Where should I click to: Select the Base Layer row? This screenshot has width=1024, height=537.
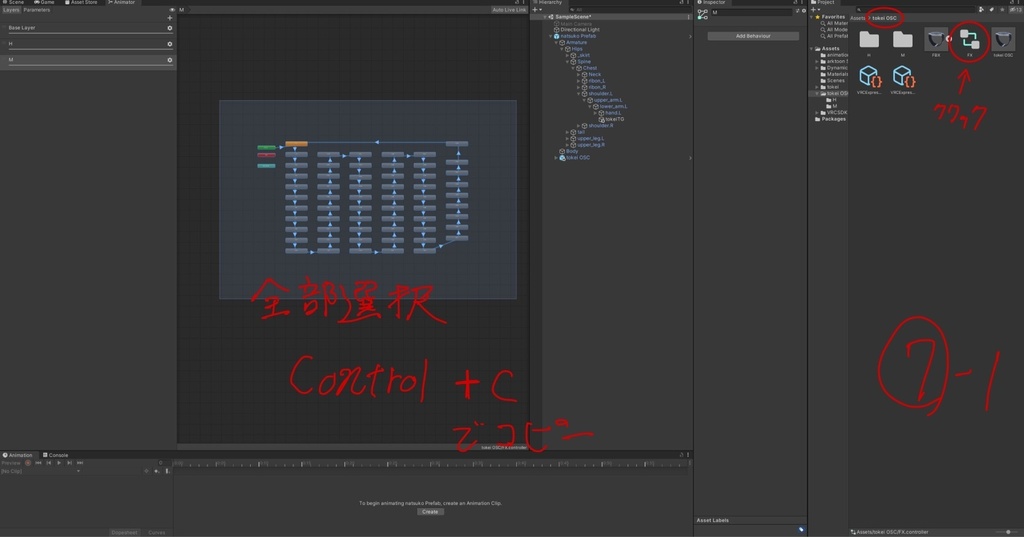(x=88, y=28)
